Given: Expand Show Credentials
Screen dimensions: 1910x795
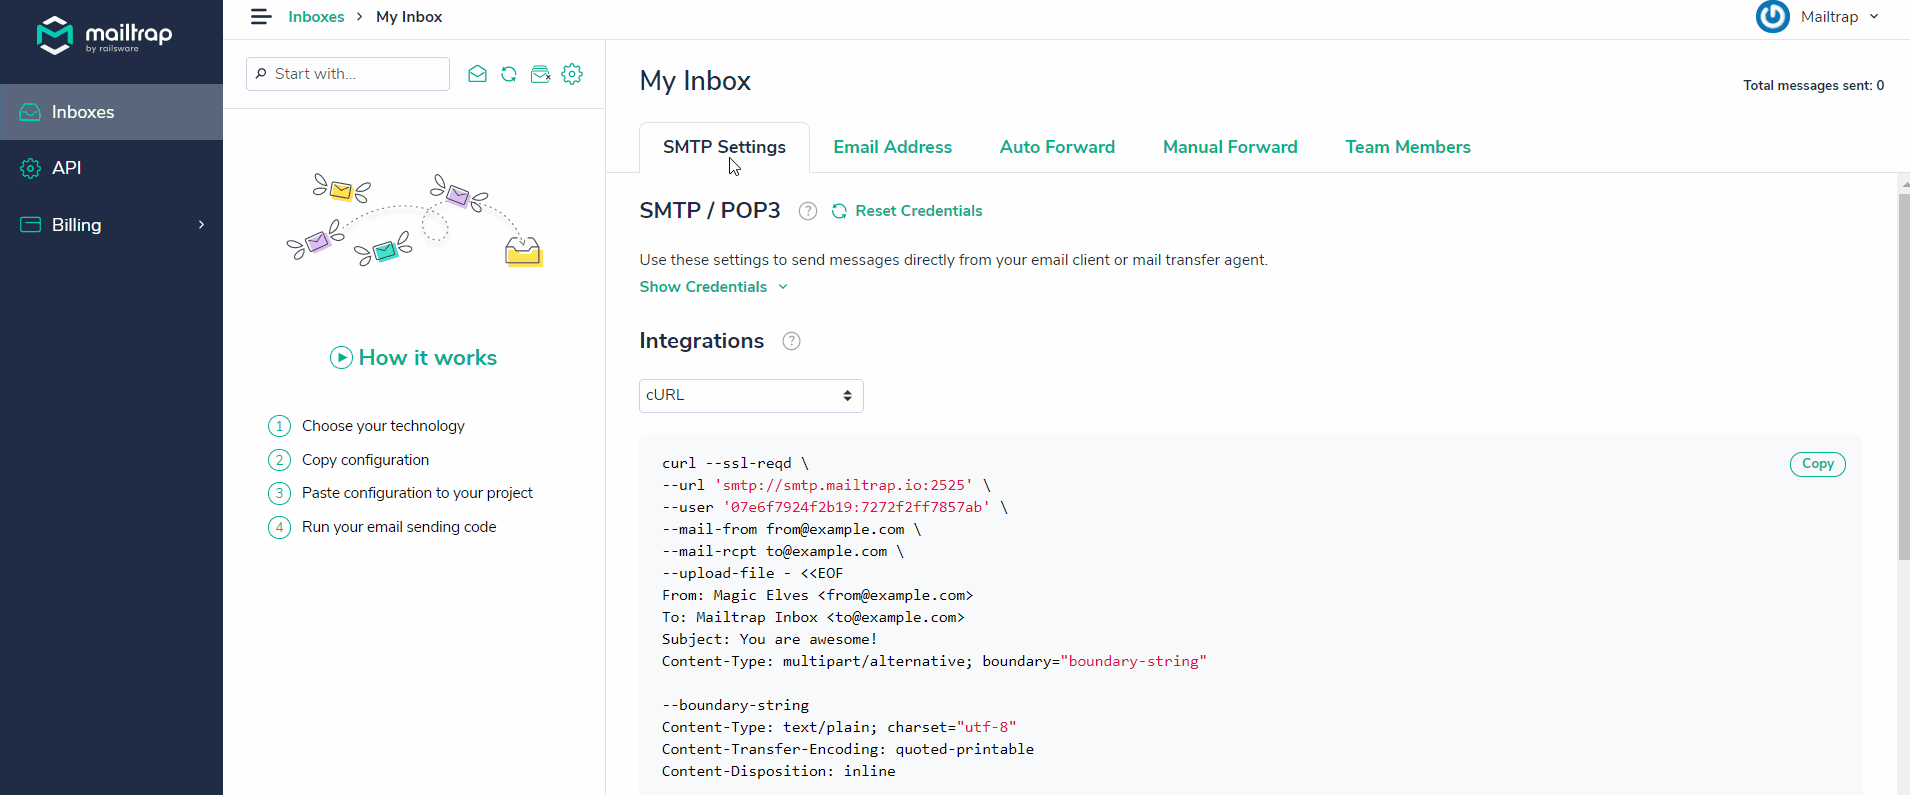Looking at the screenshot, I should coord(713,287).
